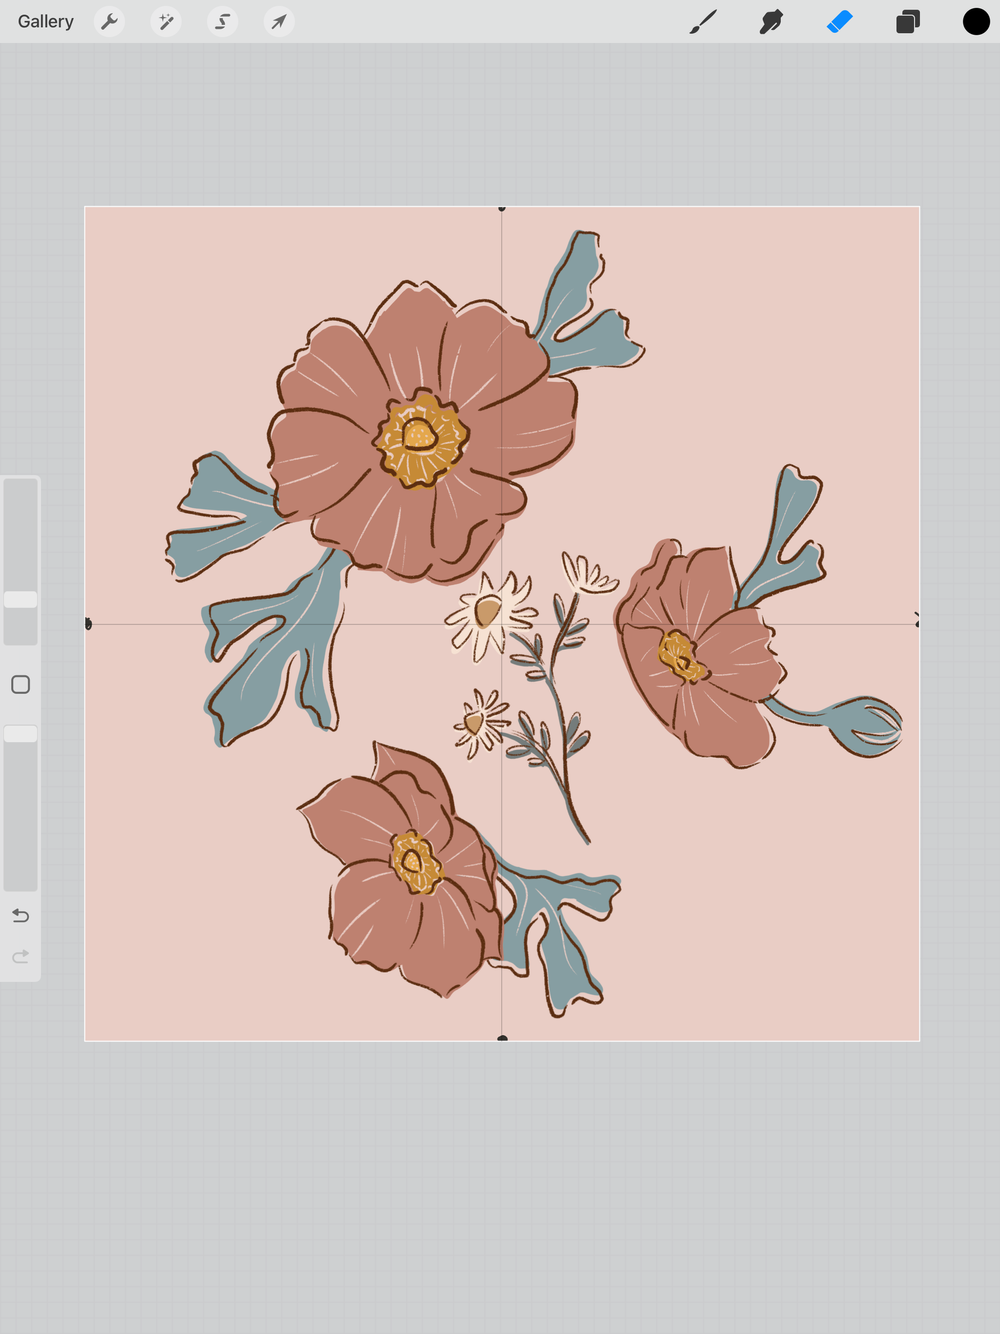
Task: Click the bottom symmetry guide handle
Action: 502,1039
